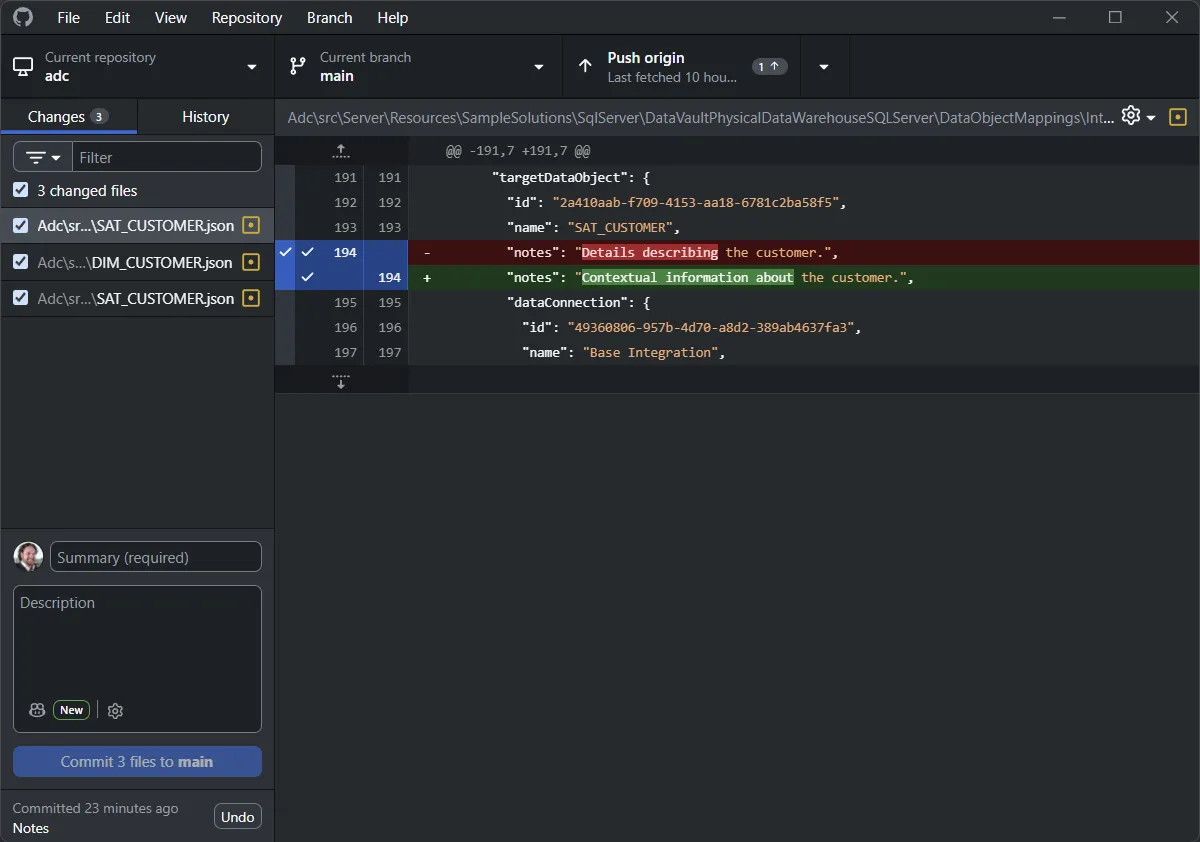Click the commit Summary field
This screenshot has width=1200, height=842.
(156, 557)
